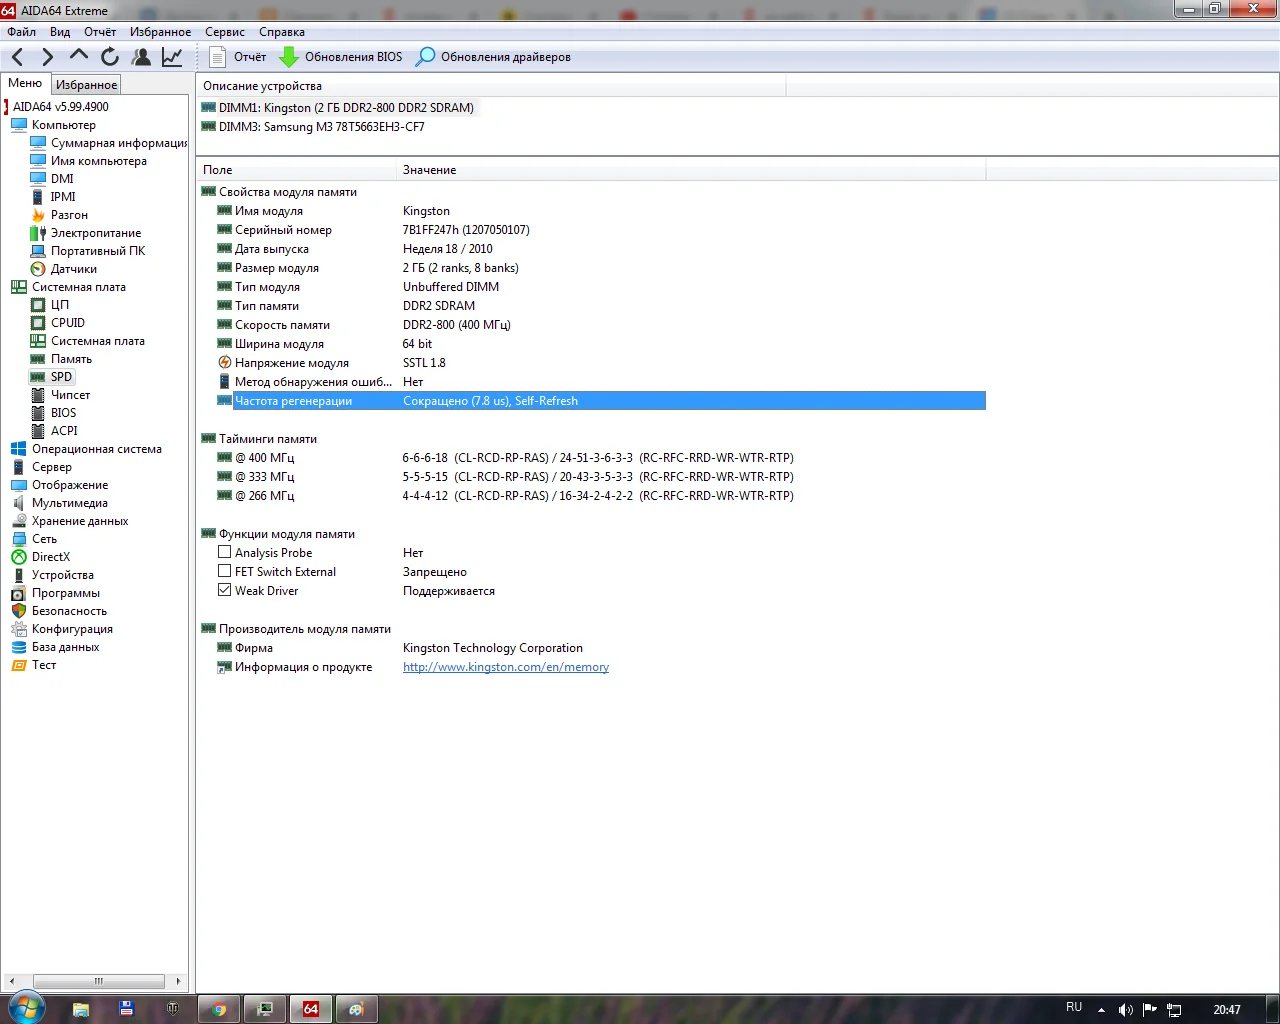The height and width of the screenshot is (1024, 1280).
Task: Click the Отчёт report button
Action: pyautogui.click(x=238, y=57)
